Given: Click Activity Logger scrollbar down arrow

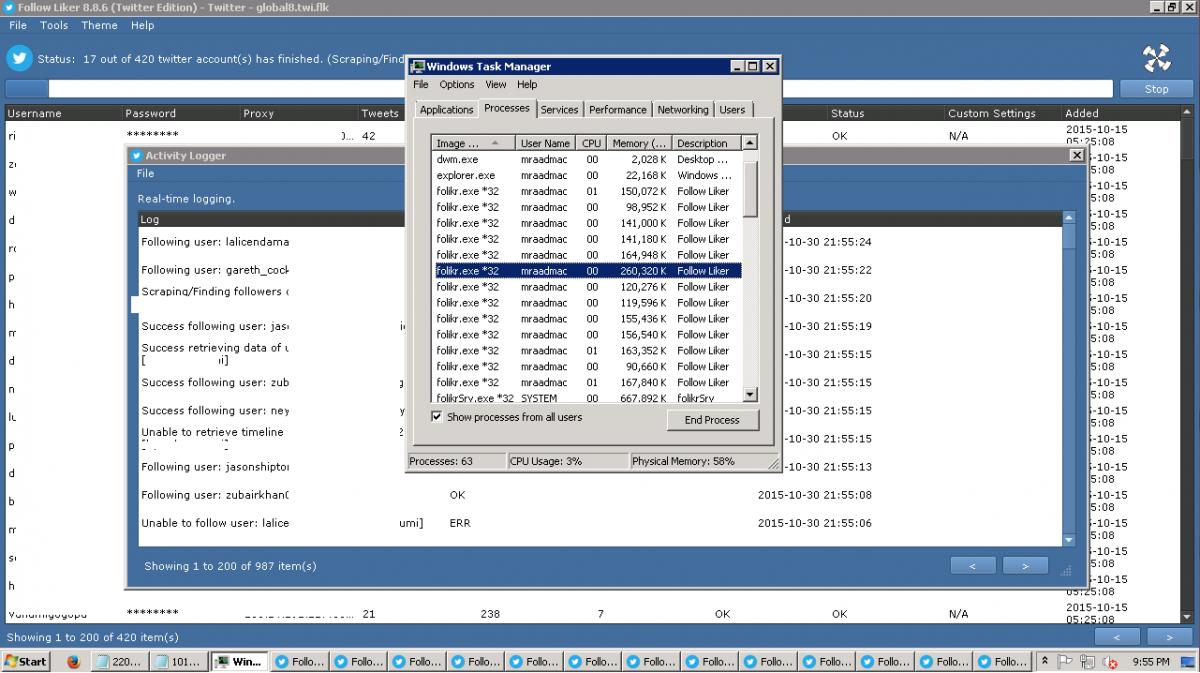Looking at the screenshot, I should pos(1069,540).
